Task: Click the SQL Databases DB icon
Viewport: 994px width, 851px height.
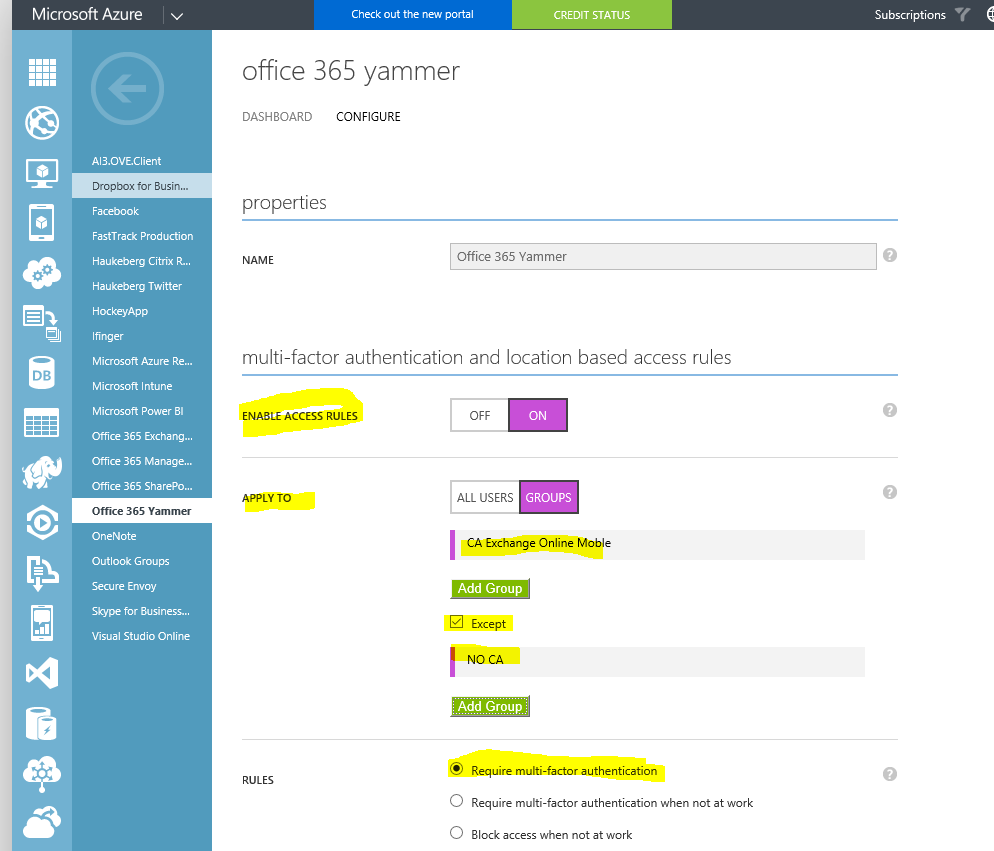Action: 41,373
